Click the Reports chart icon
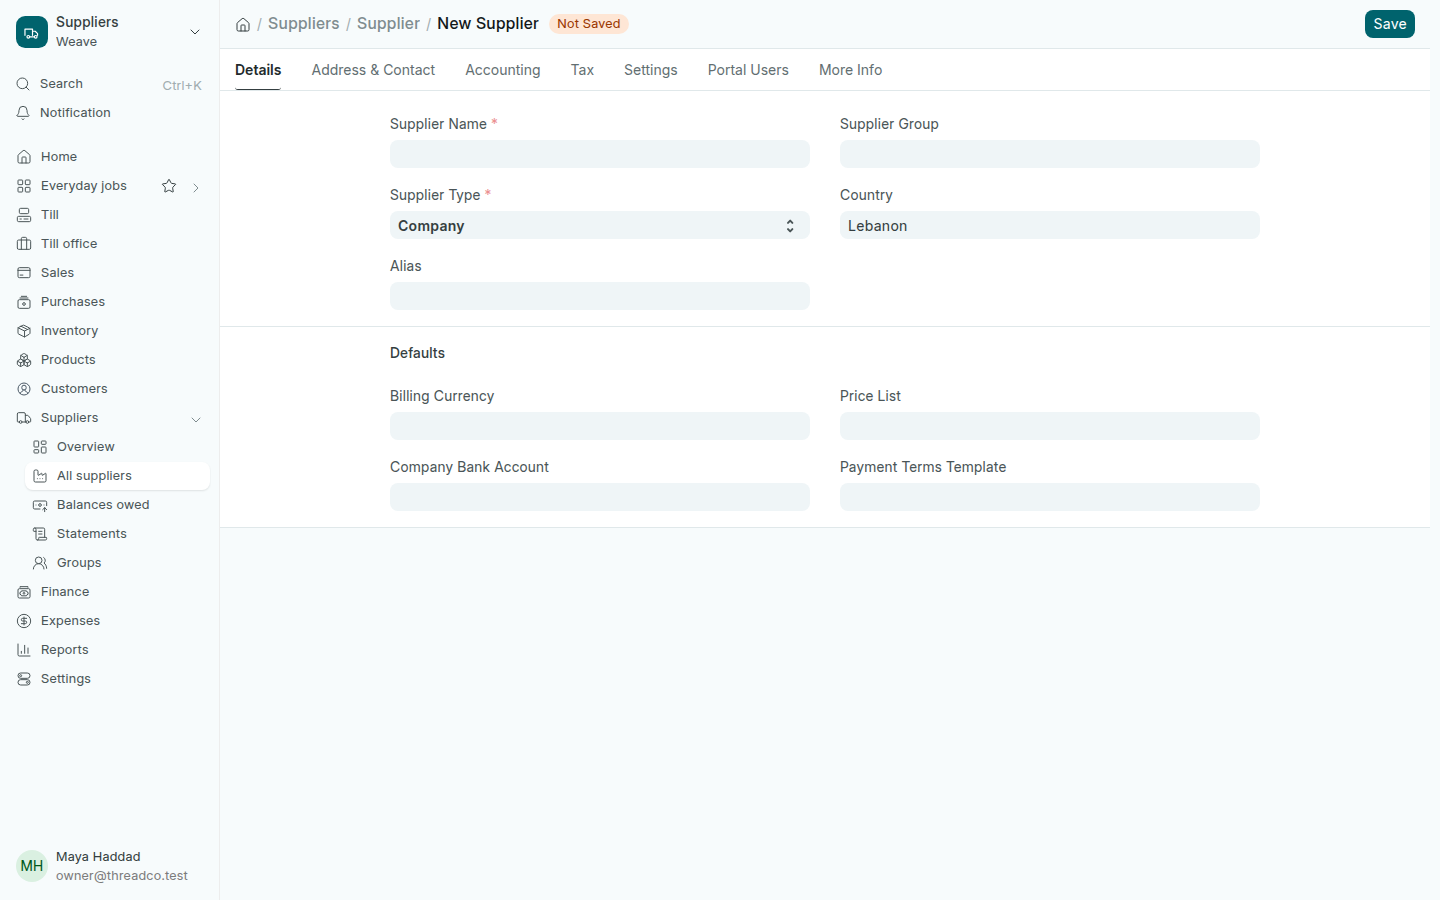Viewport: 1440px width, 900px height. [x=24, y=650]
